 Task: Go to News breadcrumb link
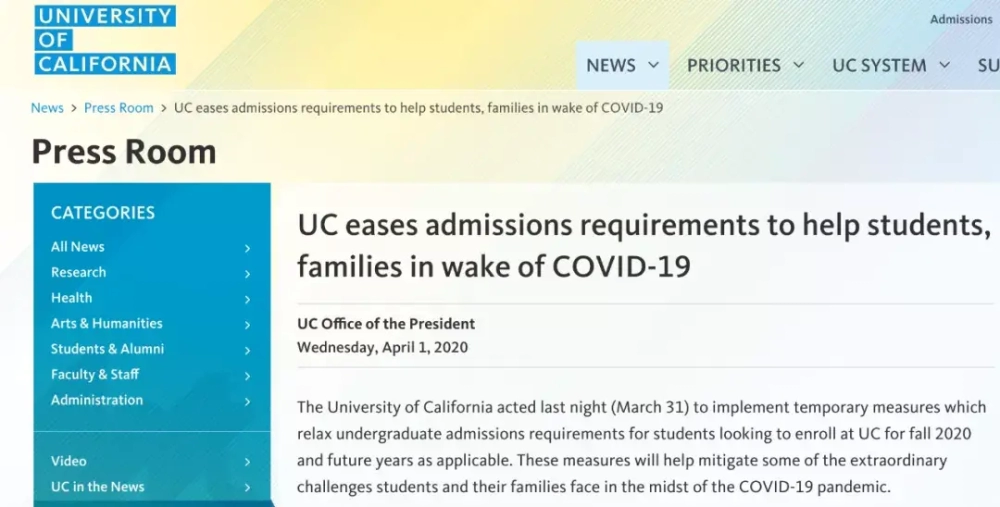(x=47, y=108)
